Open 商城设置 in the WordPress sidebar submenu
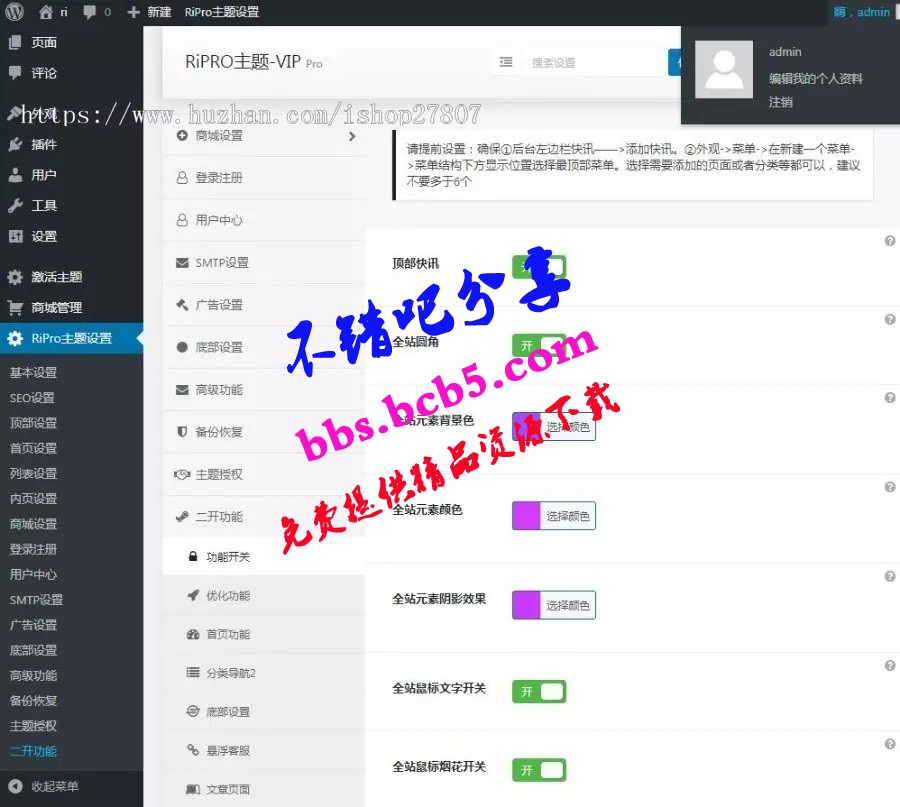The width and height of the screenshot is (900, 807). tap(33, 524)
